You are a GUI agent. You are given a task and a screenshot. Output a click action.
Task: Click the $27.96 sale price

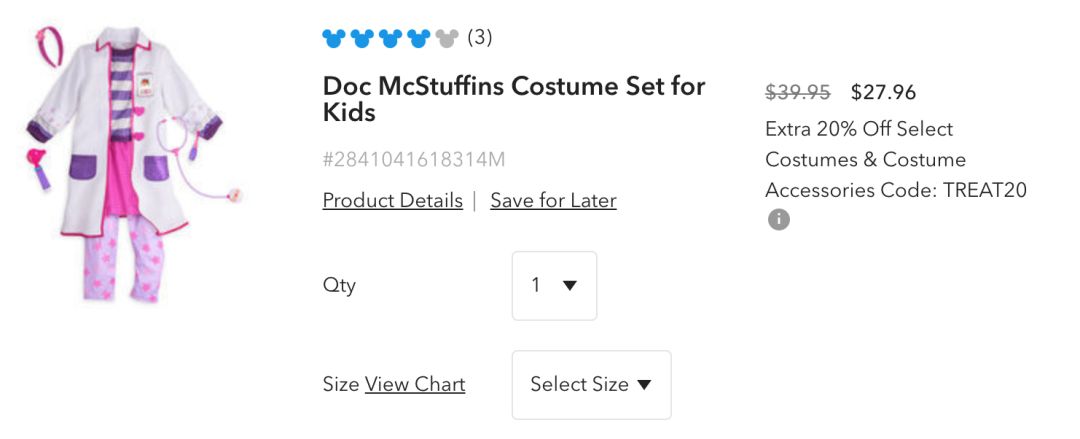[883, 93]
